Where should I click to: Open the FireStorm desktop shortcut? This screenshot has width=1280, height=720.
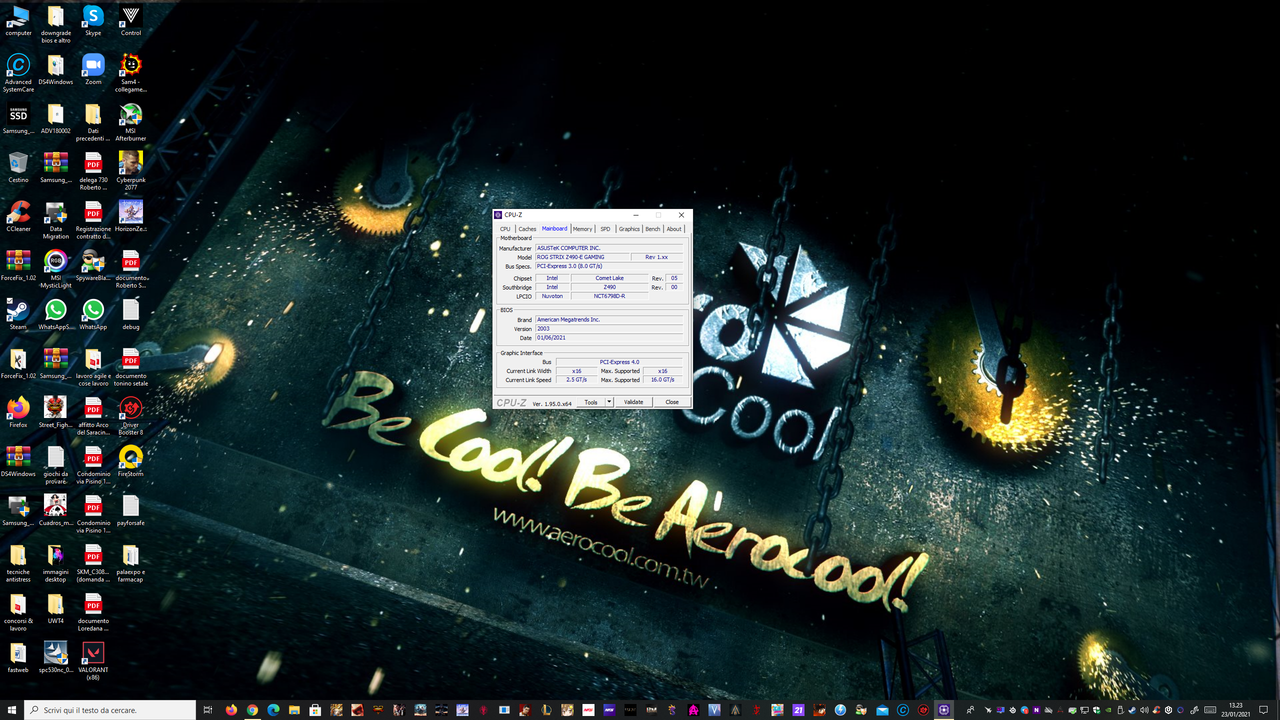click(131, 462)
